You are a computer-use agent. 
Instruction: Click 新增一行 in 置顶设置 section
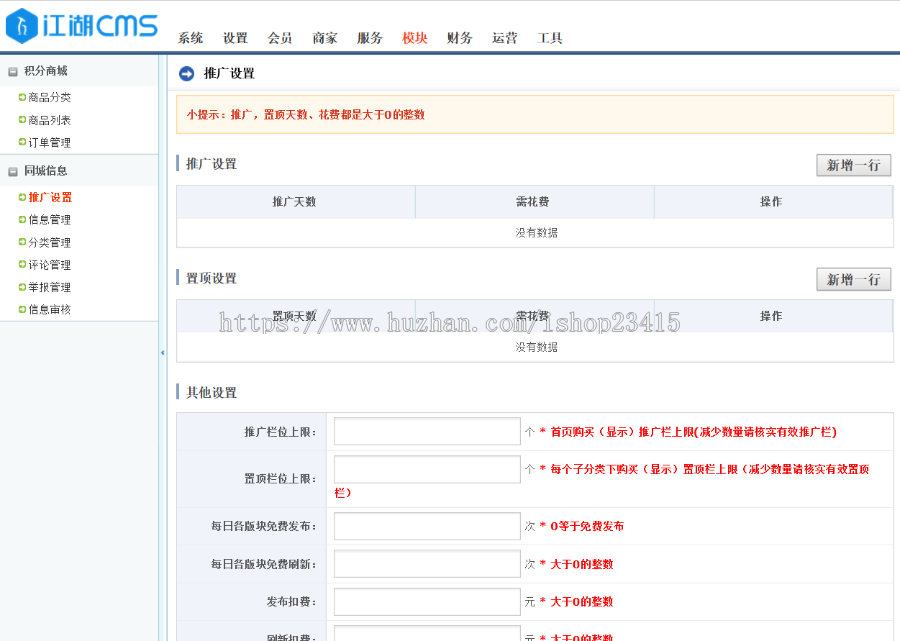tap(854, 279)
